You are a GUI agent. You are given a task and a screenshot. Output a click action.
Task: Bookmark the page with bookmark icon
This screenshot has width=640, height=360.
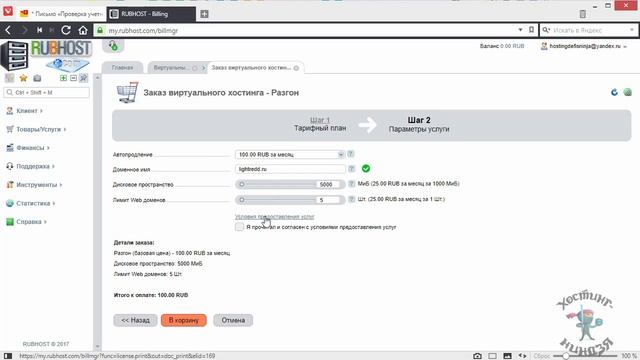[x=531, y=30]
